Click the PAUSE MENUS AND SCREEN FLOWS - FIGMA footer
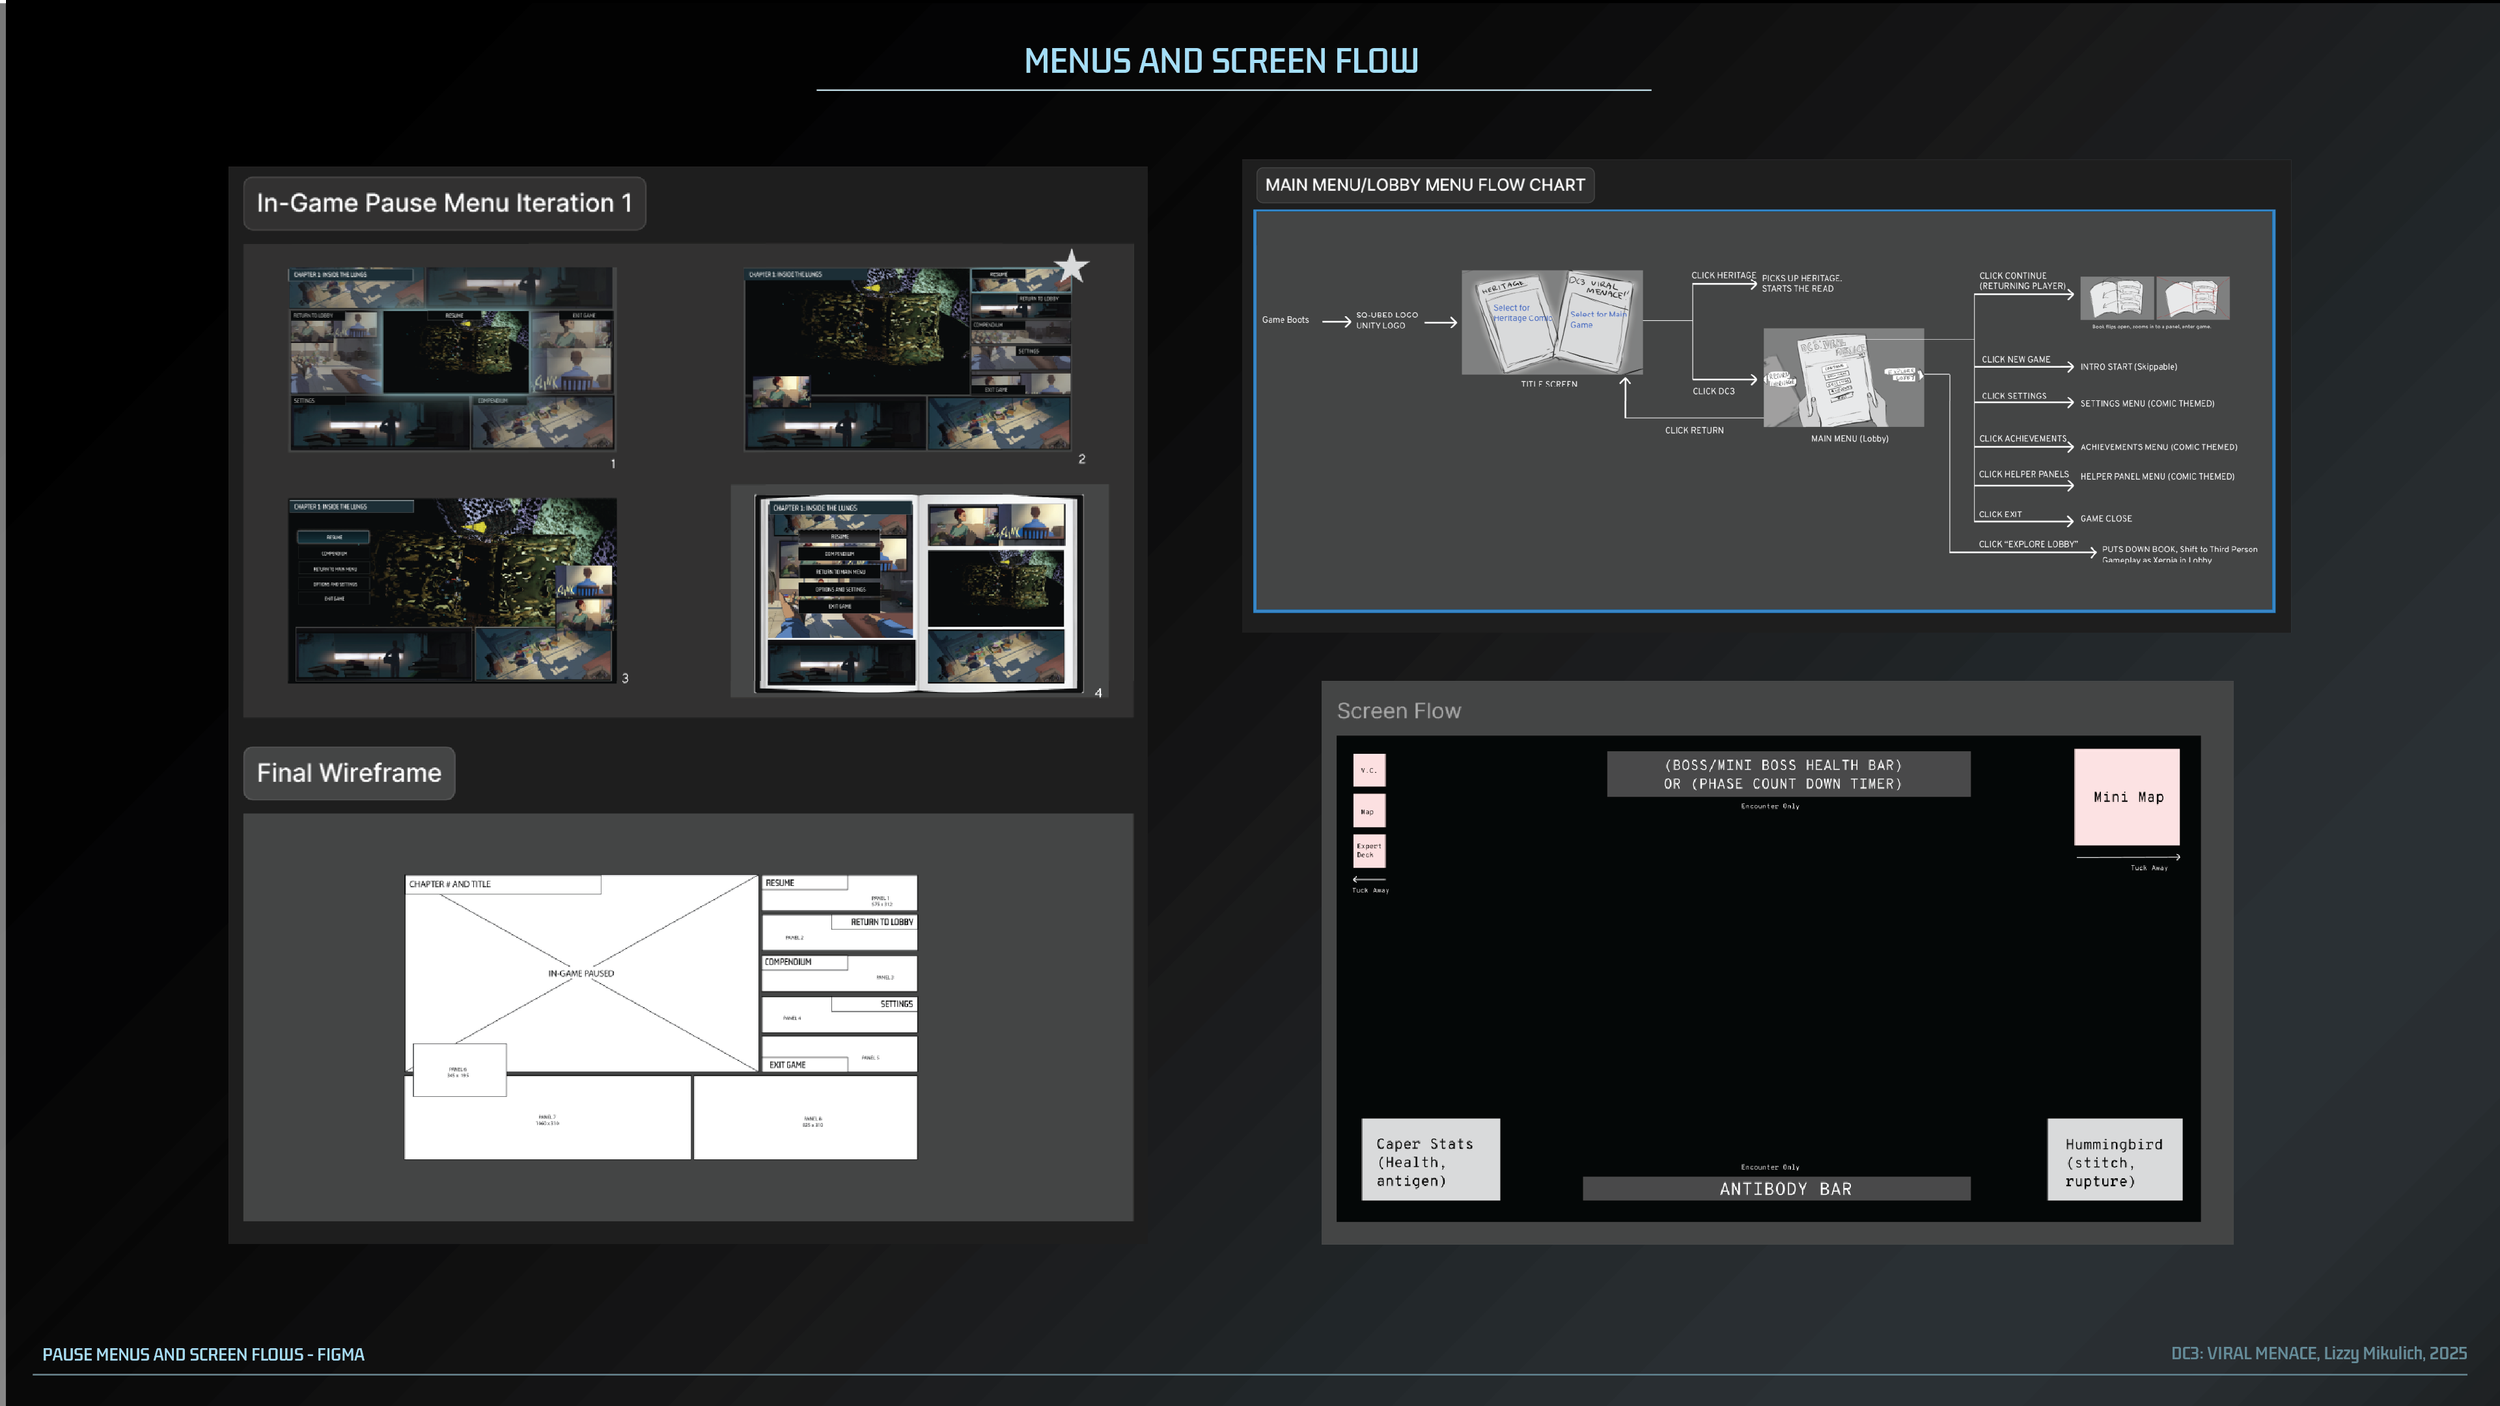The image size is (2500, 1406). click(203, 1354)
